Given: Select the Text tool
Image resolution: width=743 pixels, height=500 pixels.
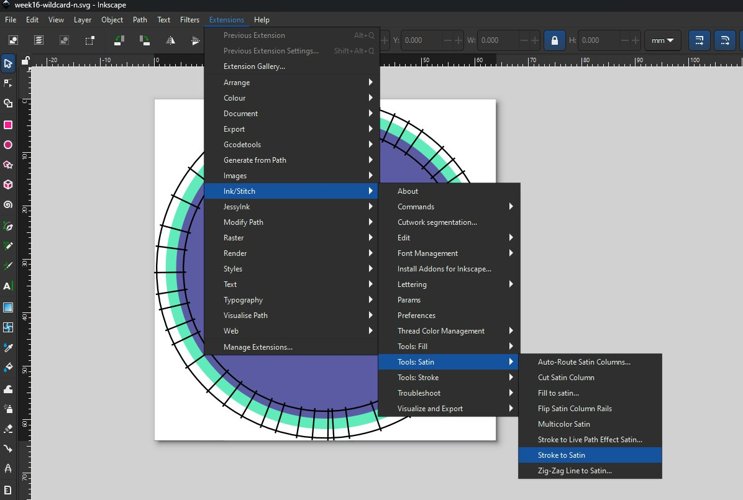Looking at the screenshot, I should (8, 286).
